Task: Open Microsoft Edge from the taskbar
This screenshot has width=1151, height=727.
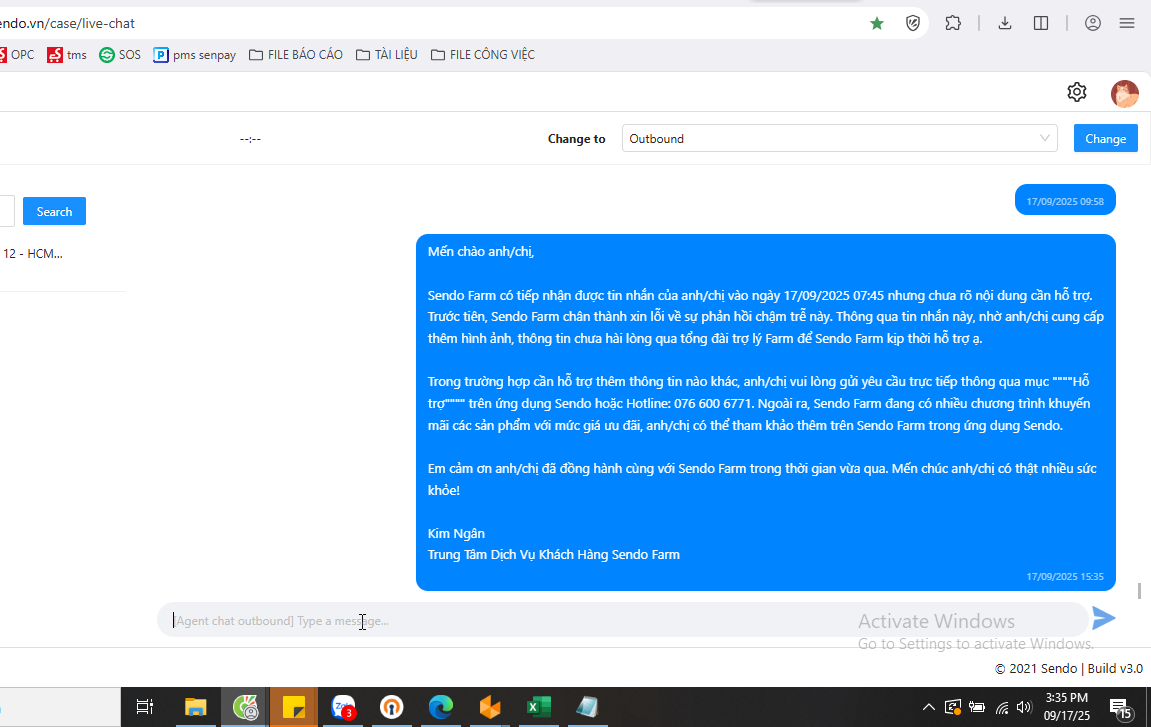Action: [x=440, y=707]
